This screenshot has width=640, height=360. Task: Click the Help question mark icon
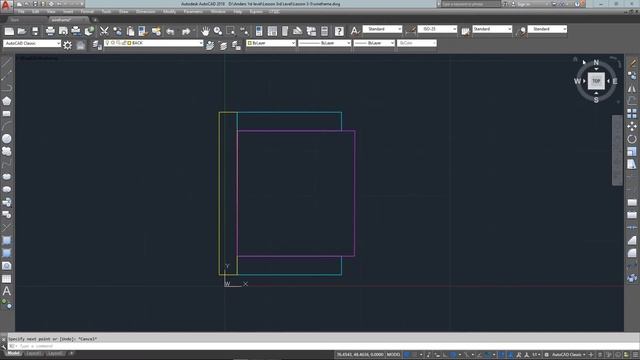(x=339, y=31)
